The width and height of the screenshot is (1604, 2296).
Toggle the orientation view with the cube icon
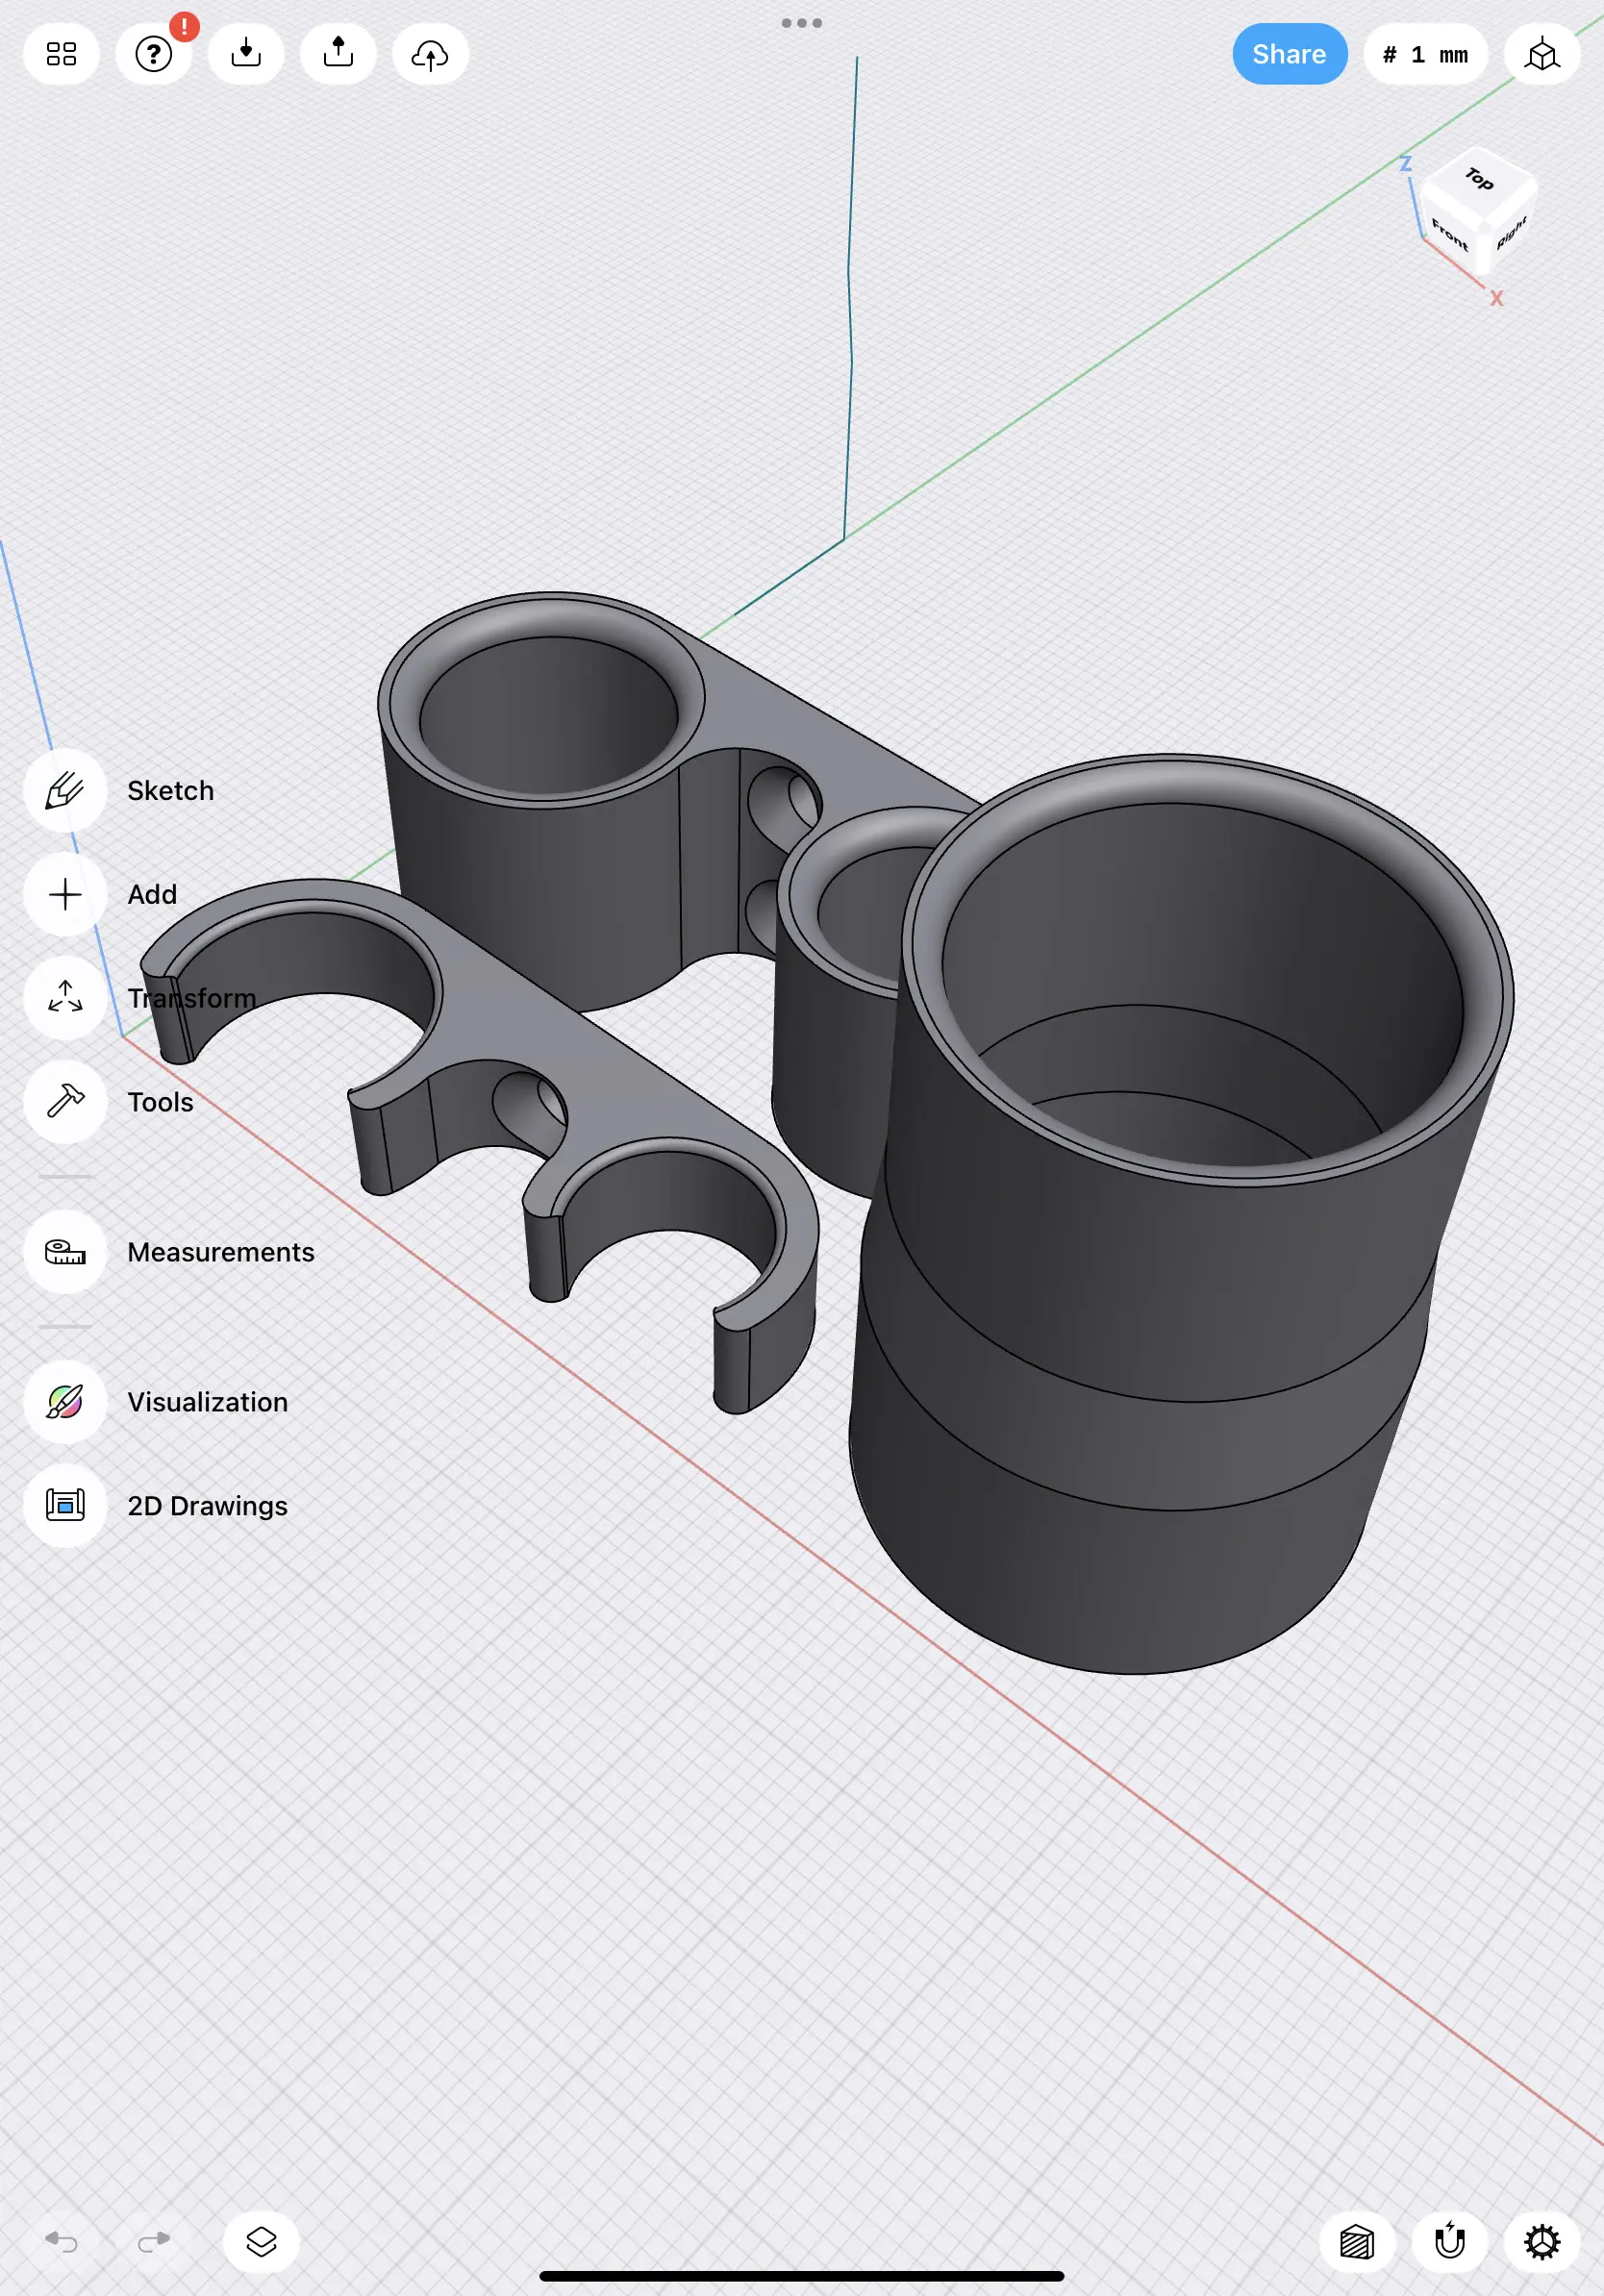pos(1541,54)
